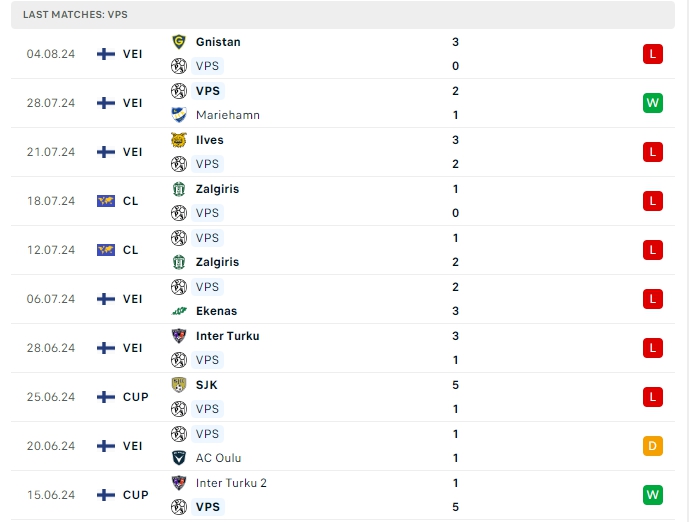Click the Inter Turku 2 crest icon

pyautogui.click(x=179, y=483)
